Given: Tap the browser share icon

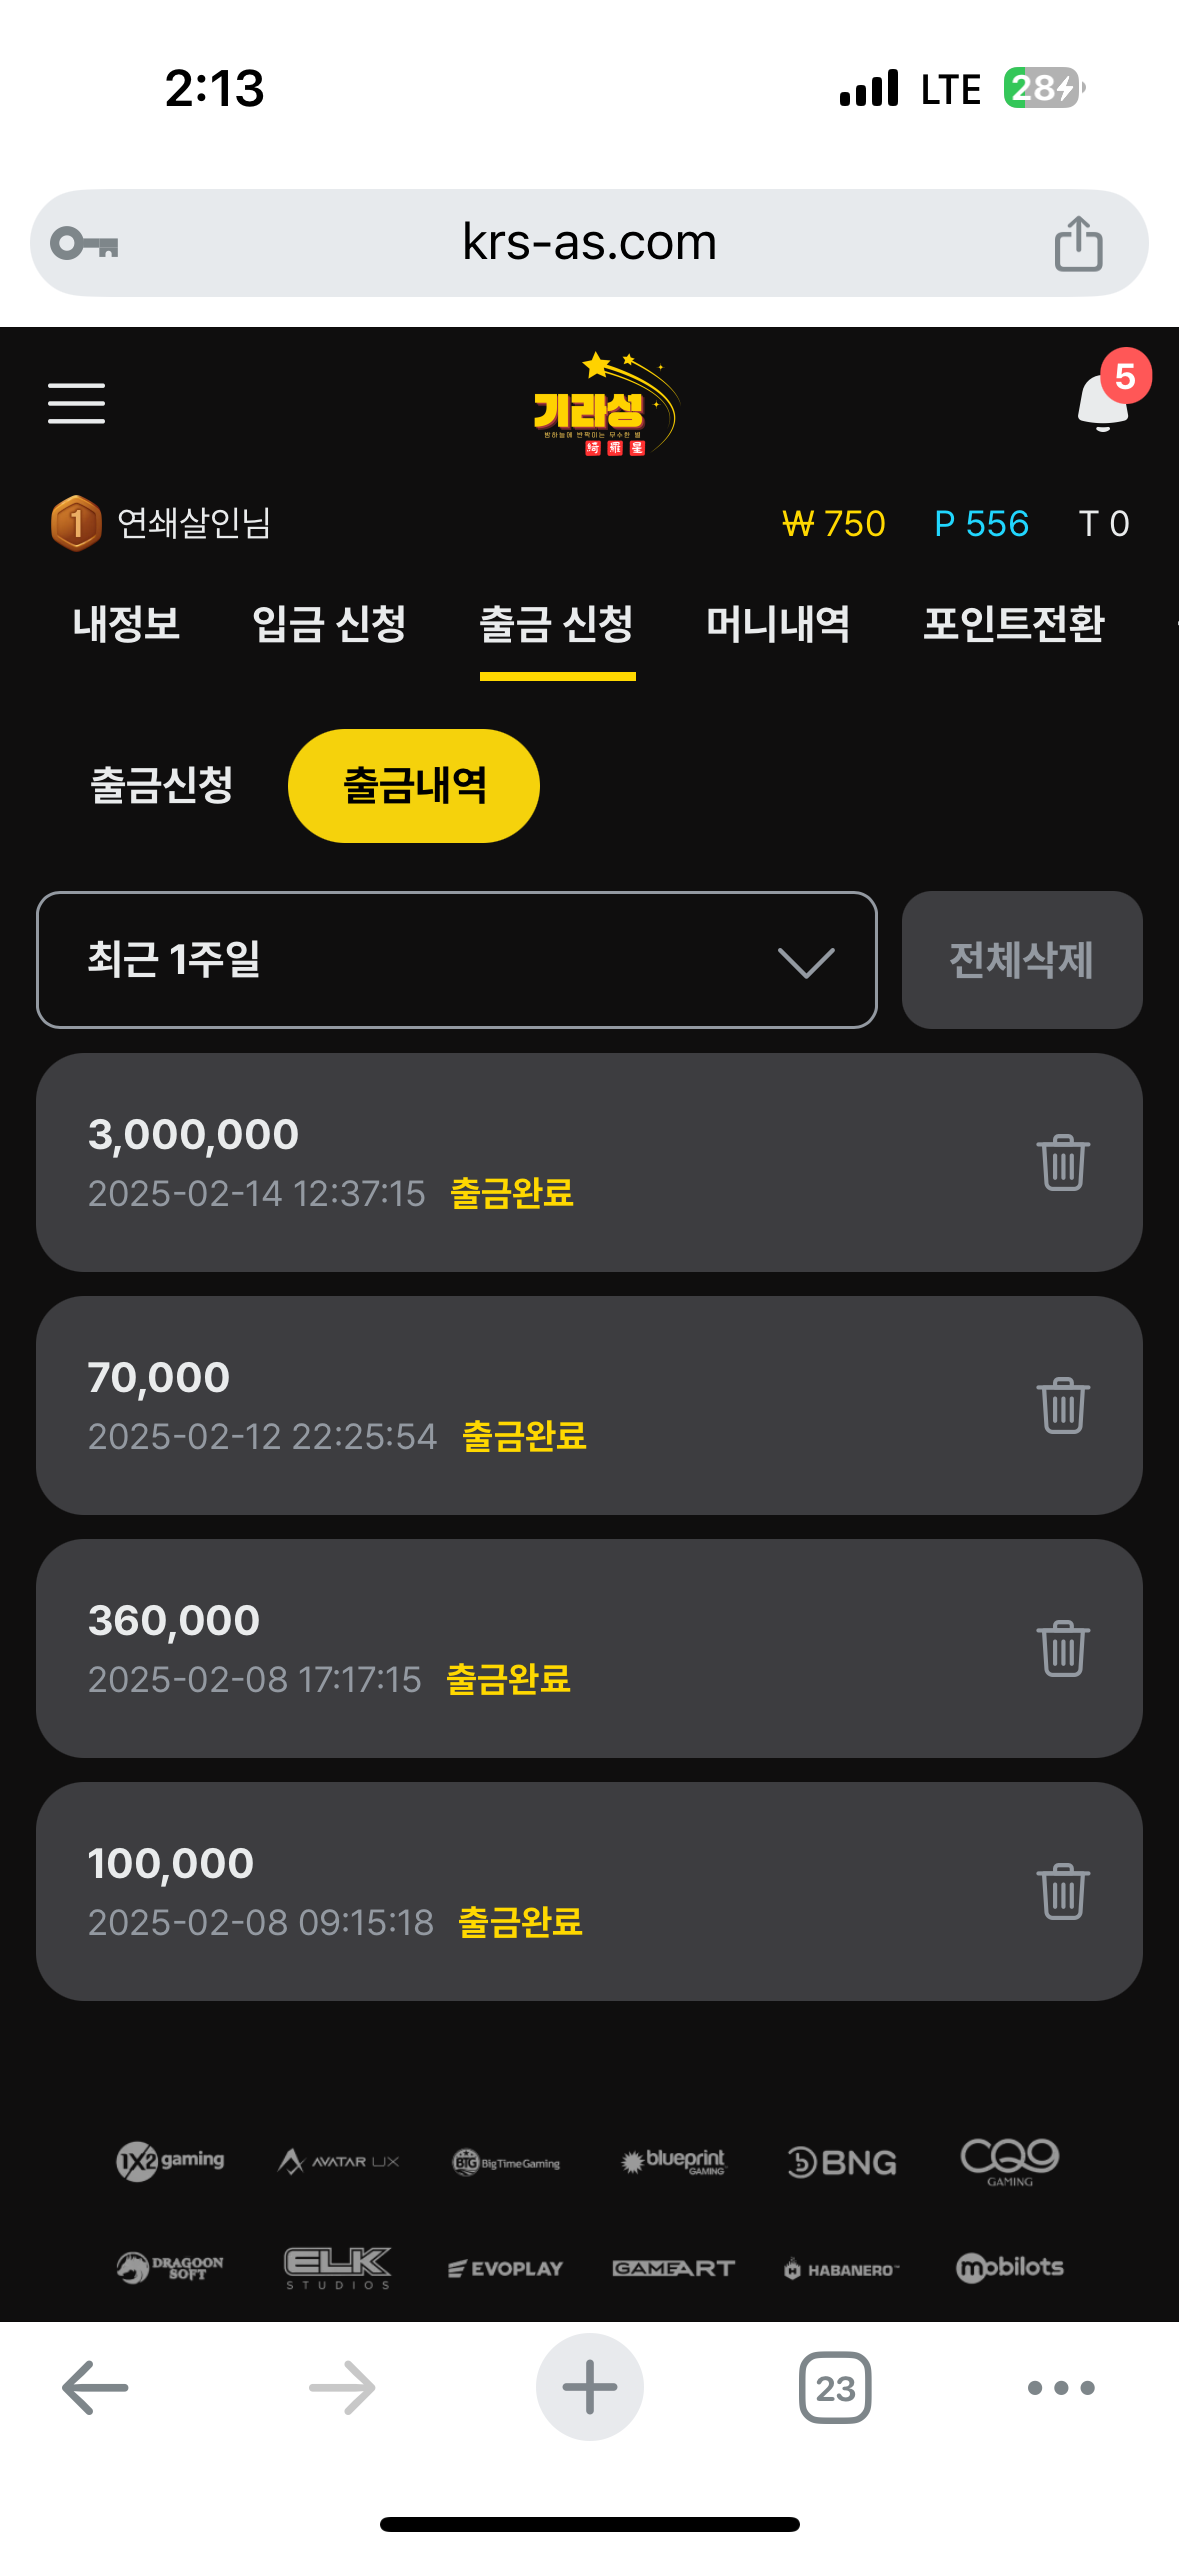Looking at the screenshot, I should 1078,244.
